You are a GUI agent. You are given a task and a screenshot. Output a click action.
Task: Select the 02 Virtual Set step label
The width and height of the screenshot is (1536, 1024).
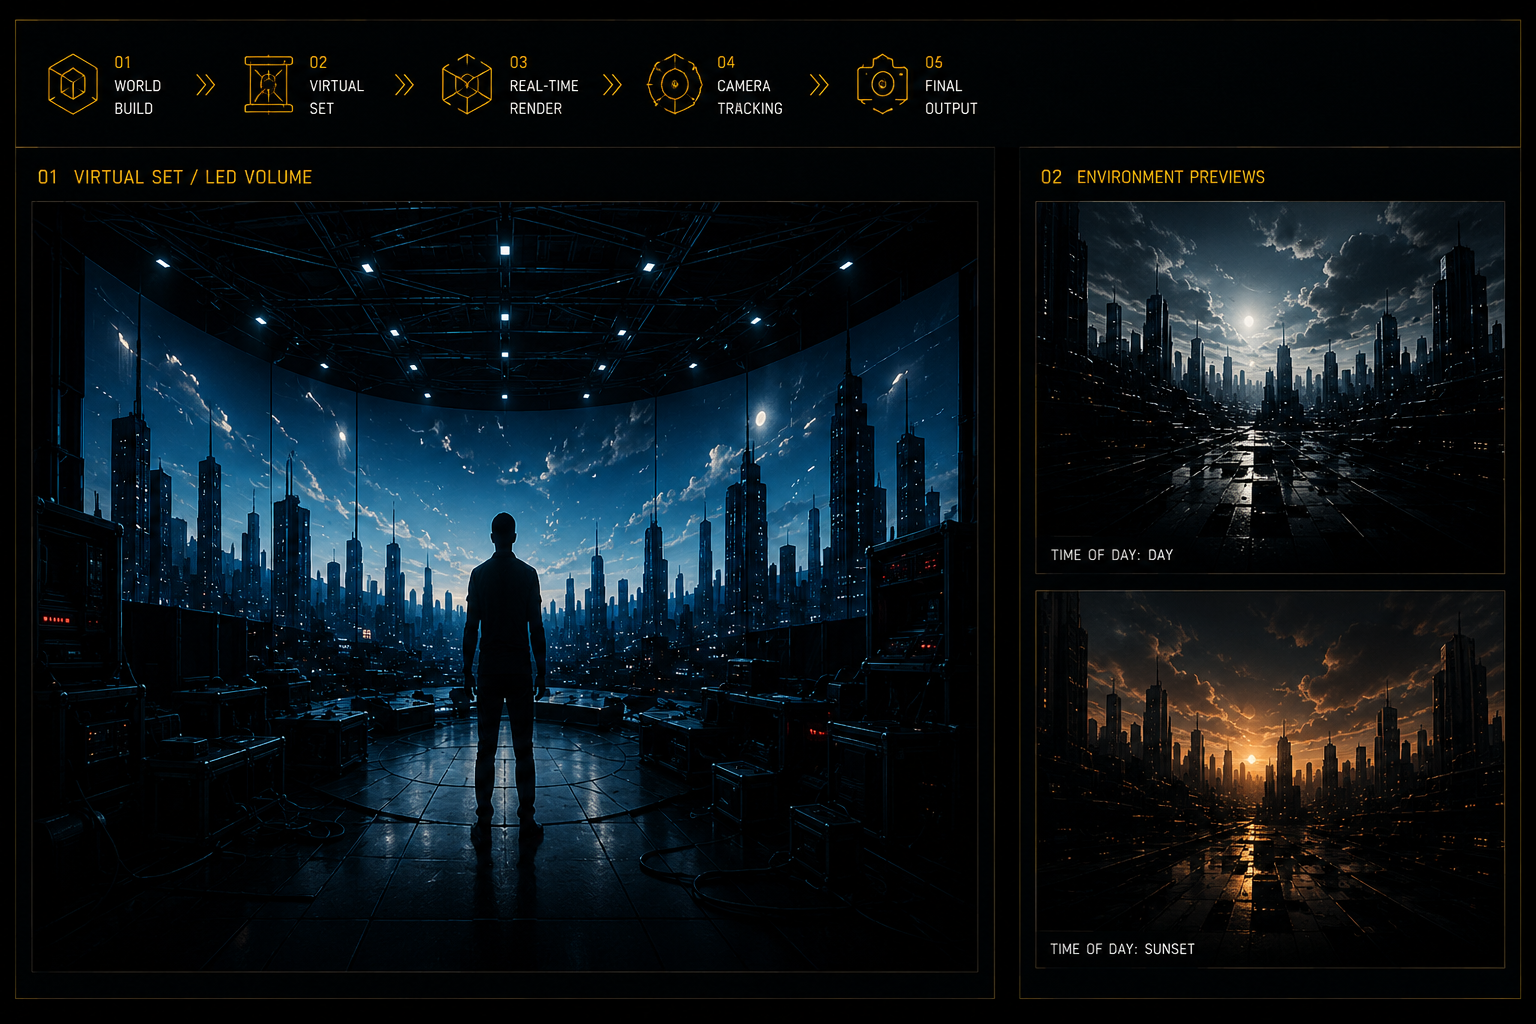[336, 85]
